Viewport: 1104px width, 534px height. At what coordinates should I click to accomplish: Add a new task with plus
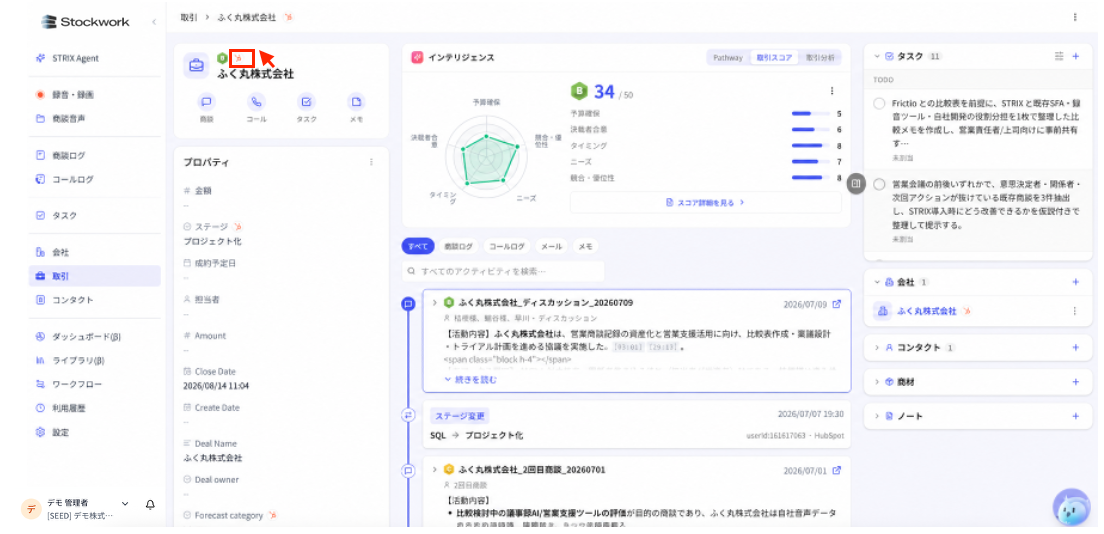(1076, 56)
